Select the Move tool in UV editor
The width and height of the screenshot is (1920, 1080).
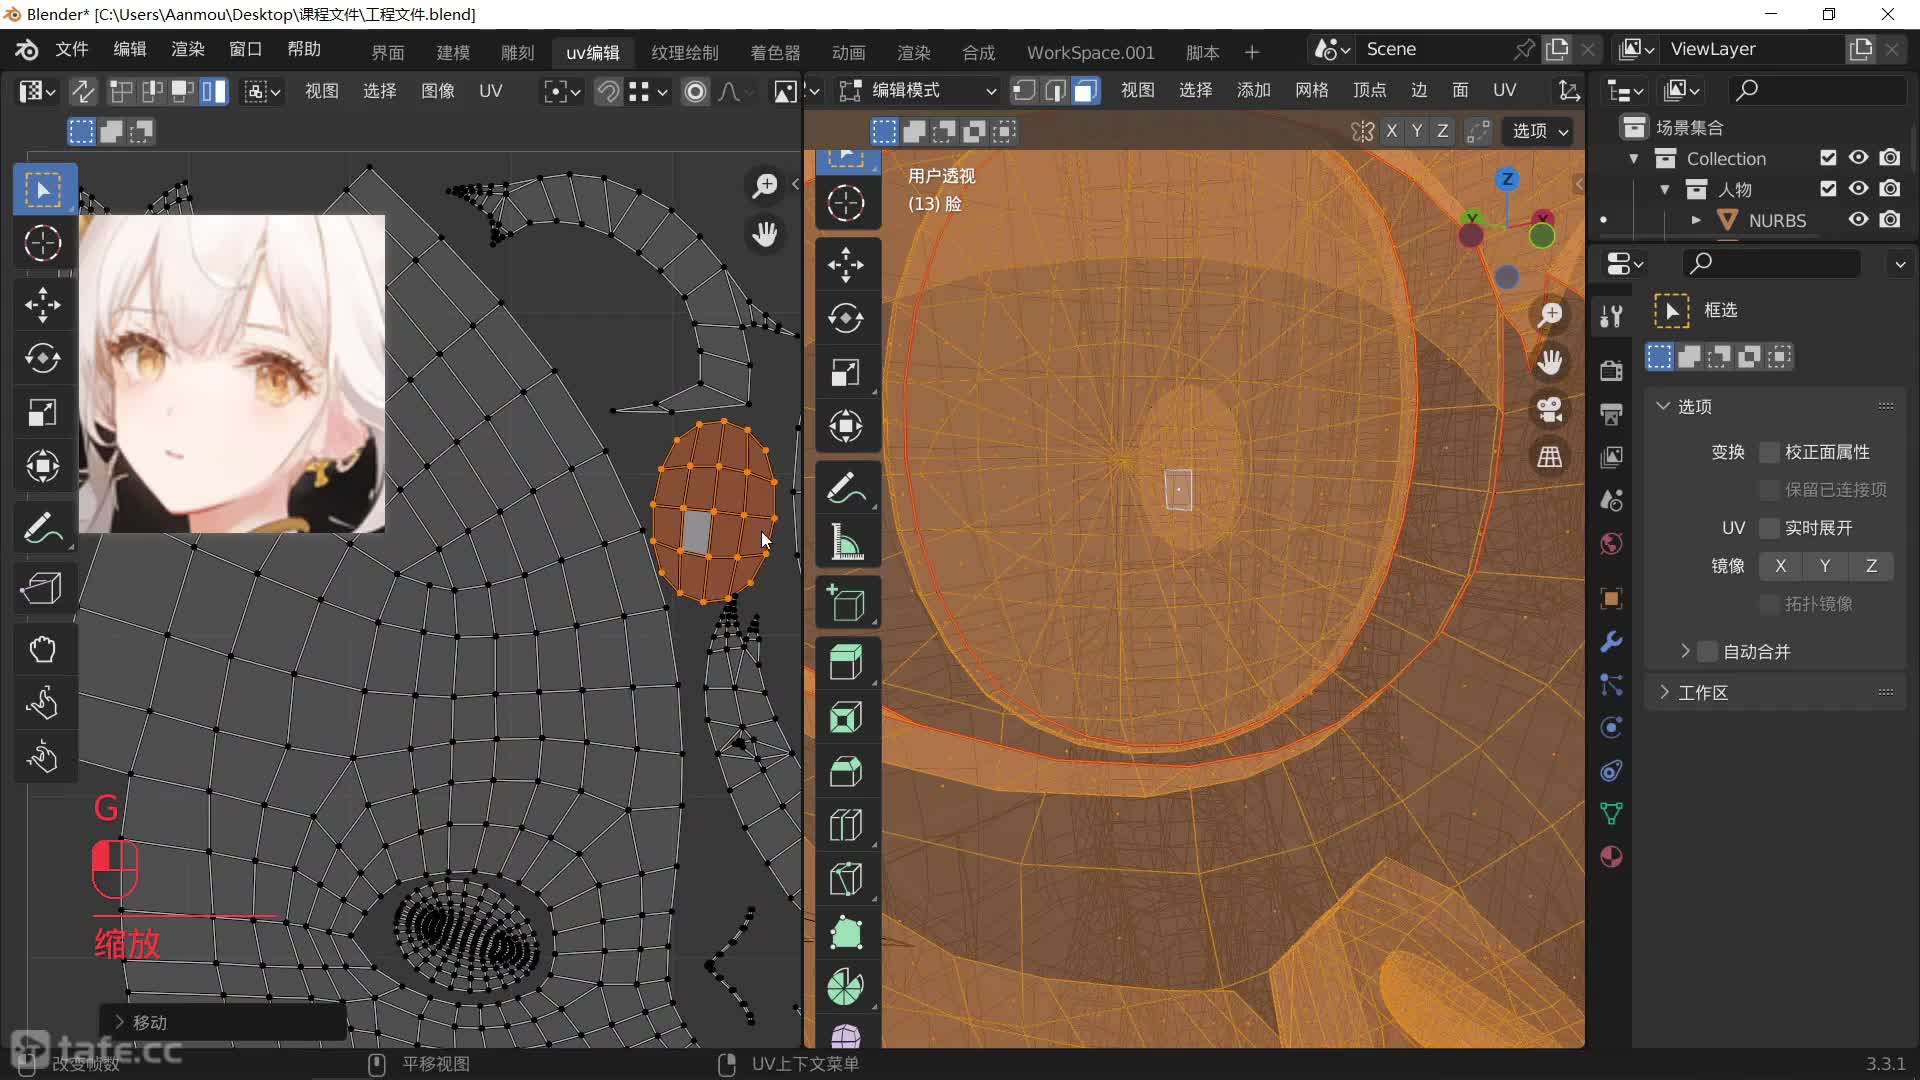tap(42, 305)
